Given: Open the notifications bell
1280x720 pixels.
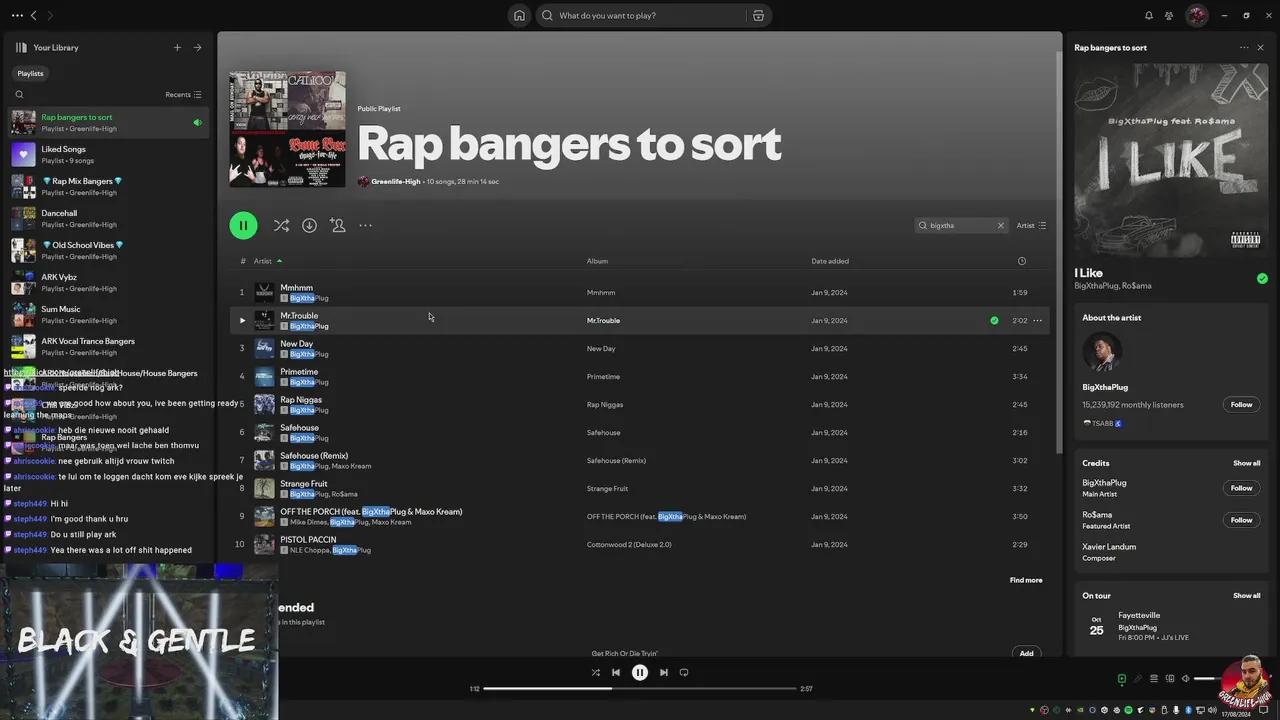Looking at the screenshot, I should point(1148,15).
